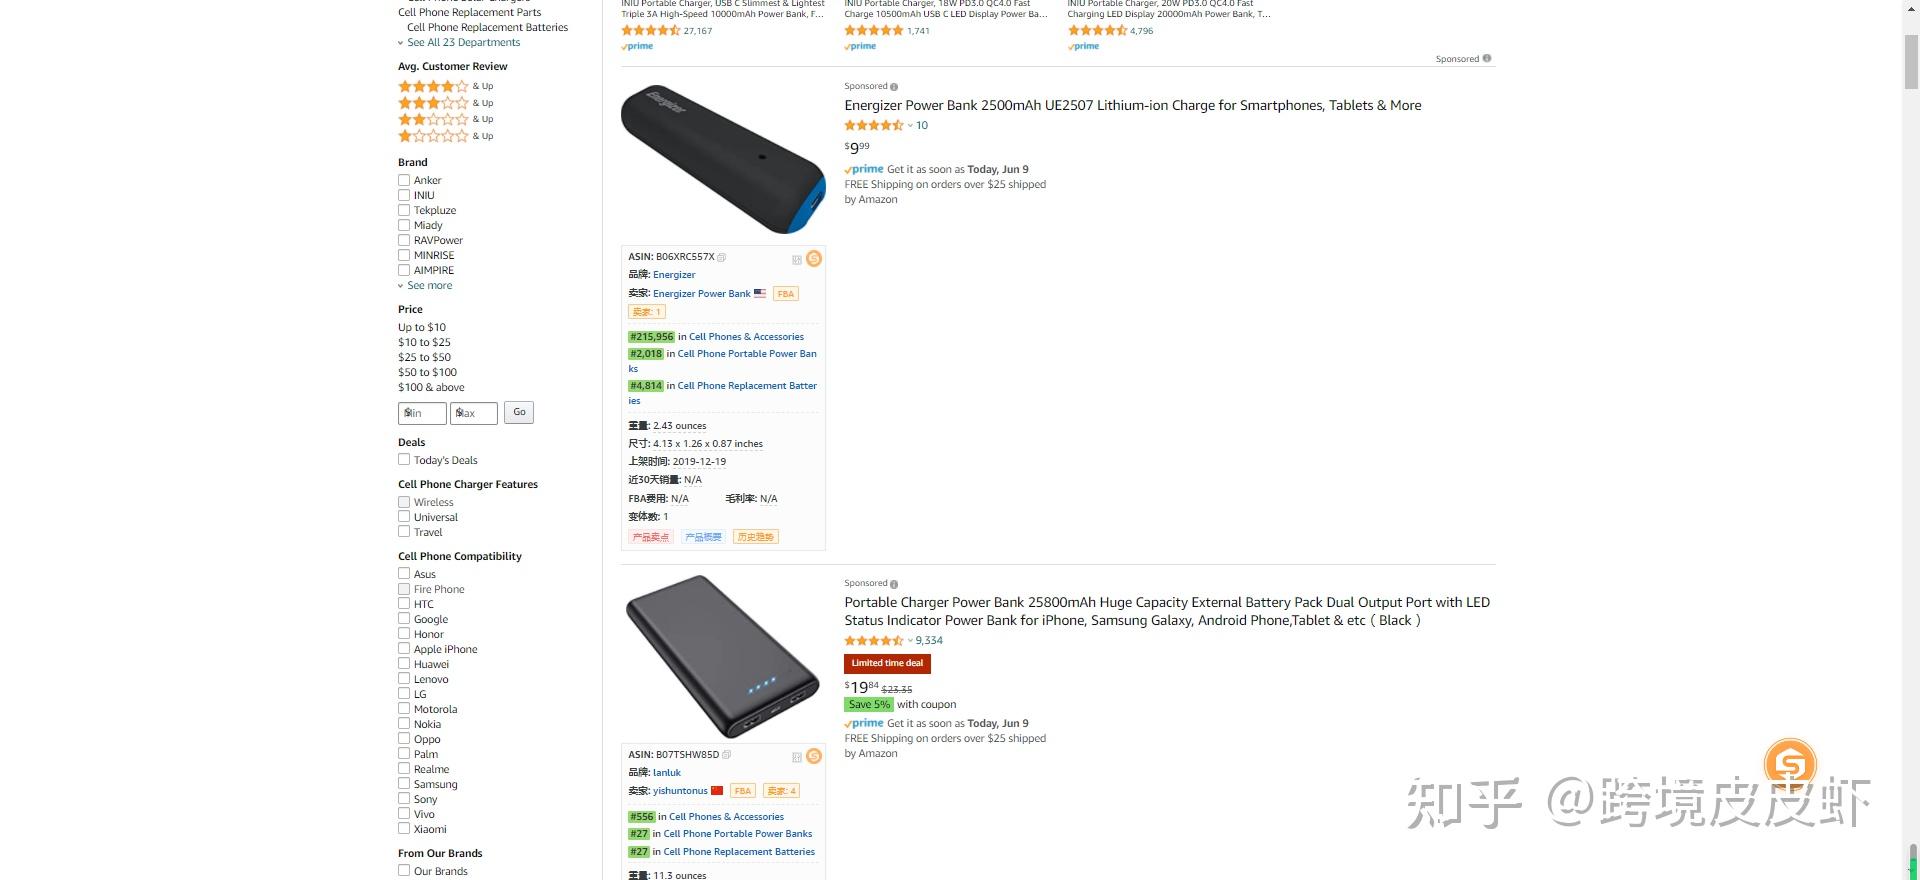Image resolution: width=1920 pixels, height=880 pixels.
Task: Click the QR grid icon in Energizer panel
Action: (797, 260)
